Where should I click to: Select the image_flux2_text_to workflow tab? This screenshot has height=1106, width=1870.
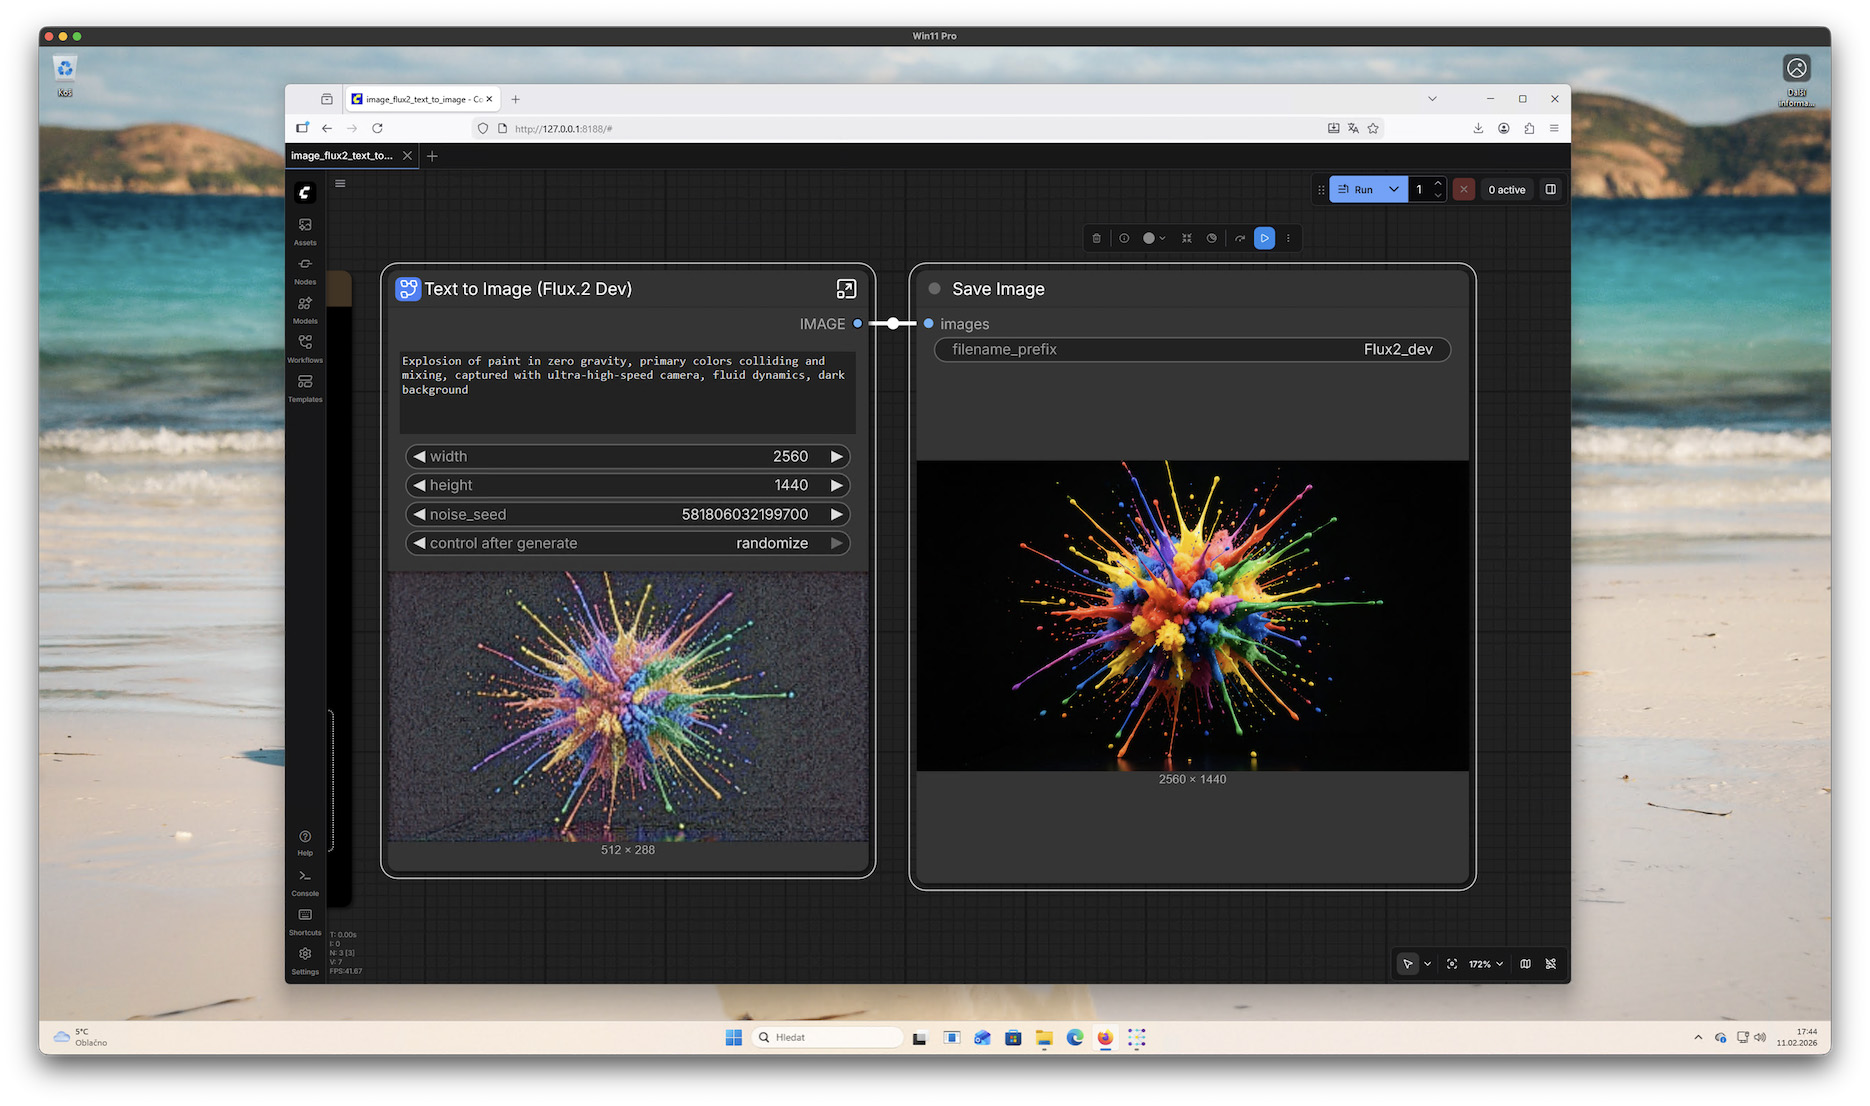coord(342,156)
